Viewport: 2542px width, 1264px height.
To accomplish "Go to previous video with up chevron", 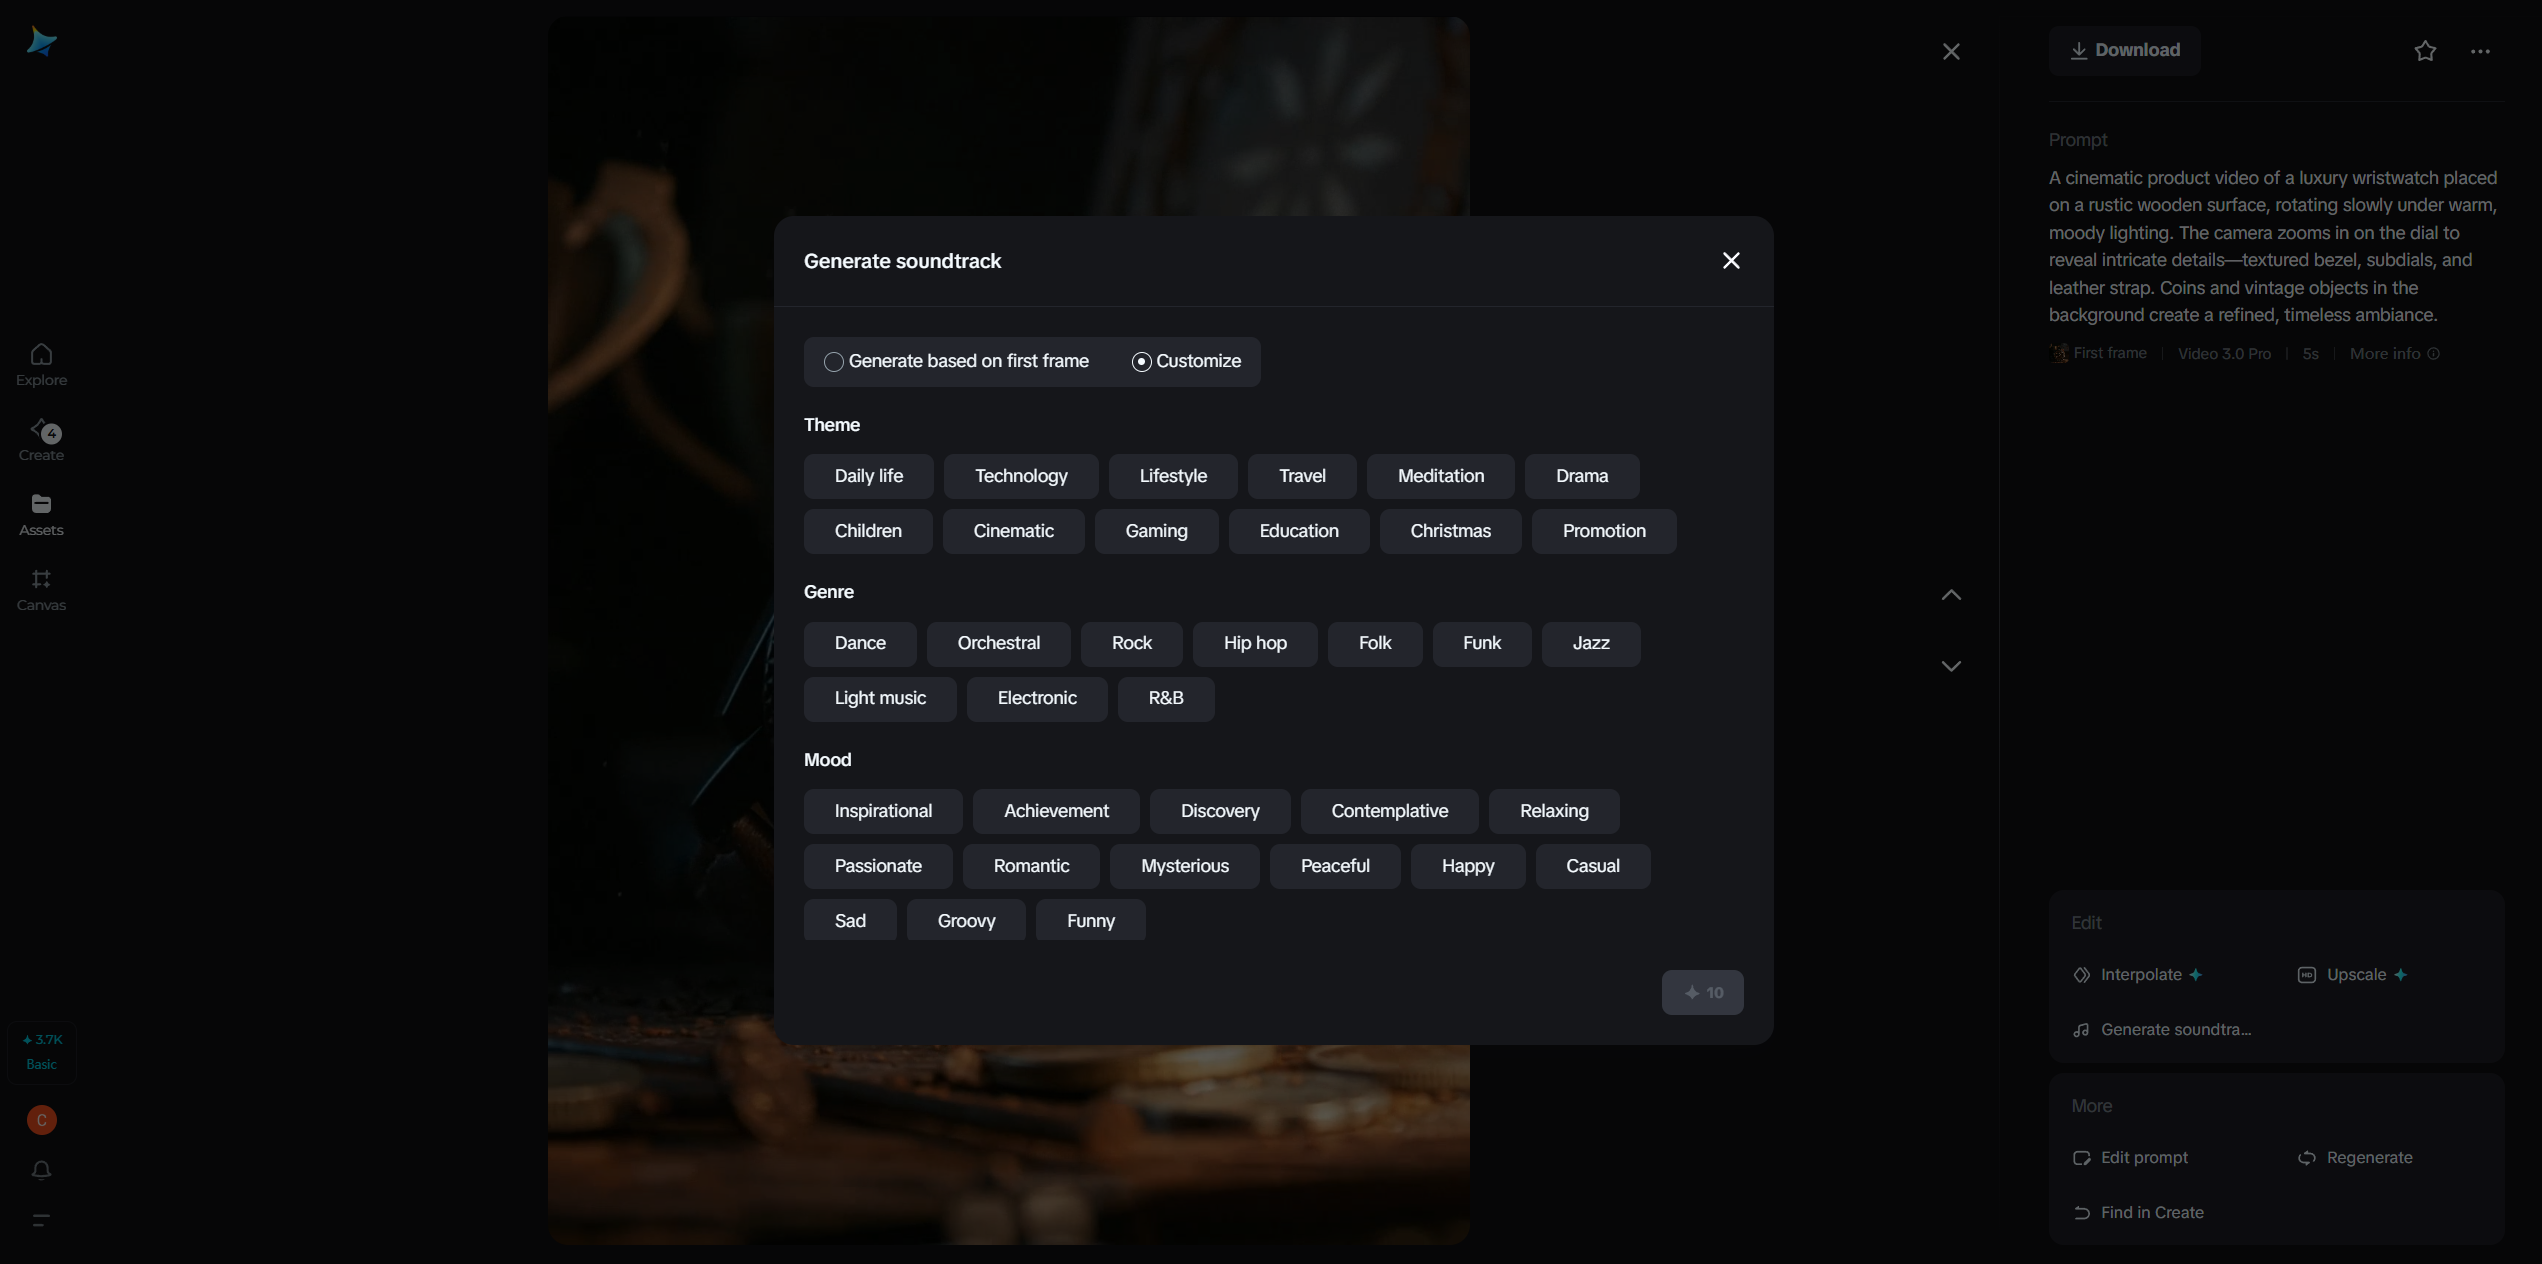I will click(x=1951, y=595).
